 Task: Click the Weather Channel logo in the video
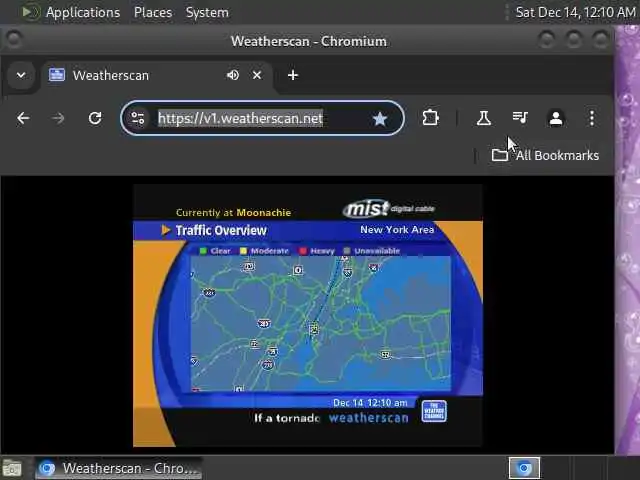(x=434, y=411)
